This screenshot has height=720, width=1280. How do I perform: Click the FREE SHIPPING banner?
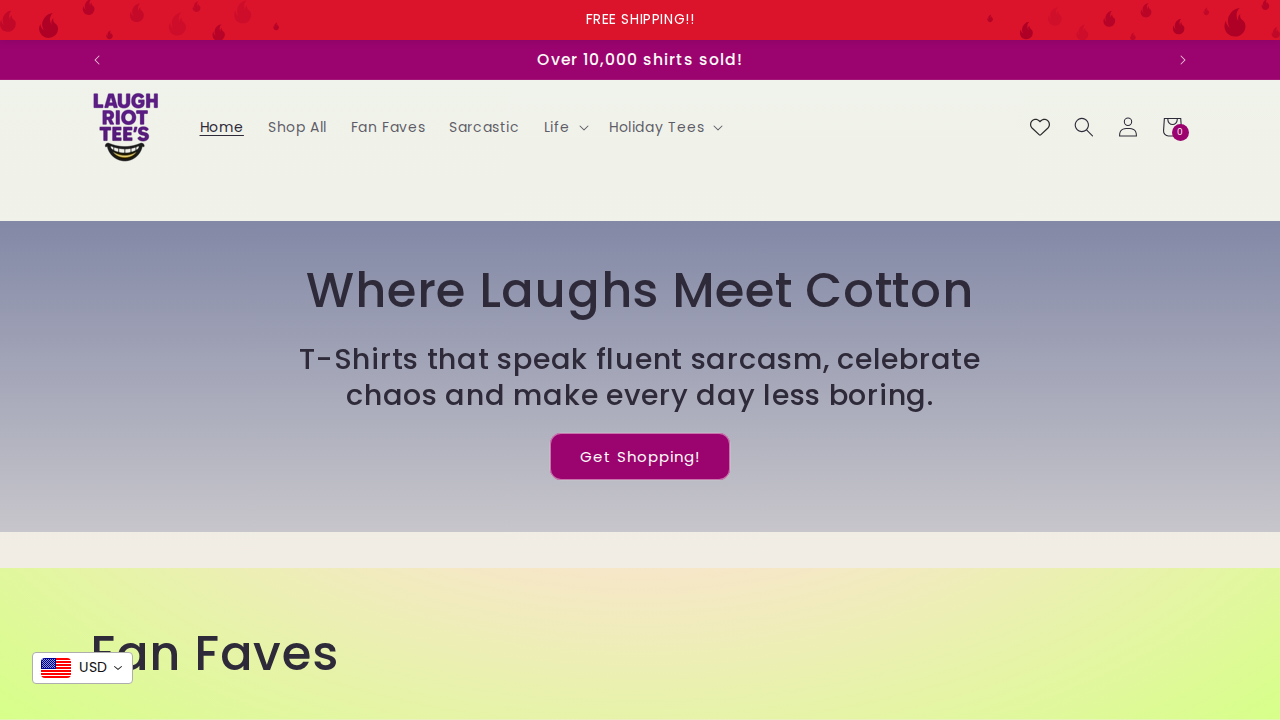640,18
